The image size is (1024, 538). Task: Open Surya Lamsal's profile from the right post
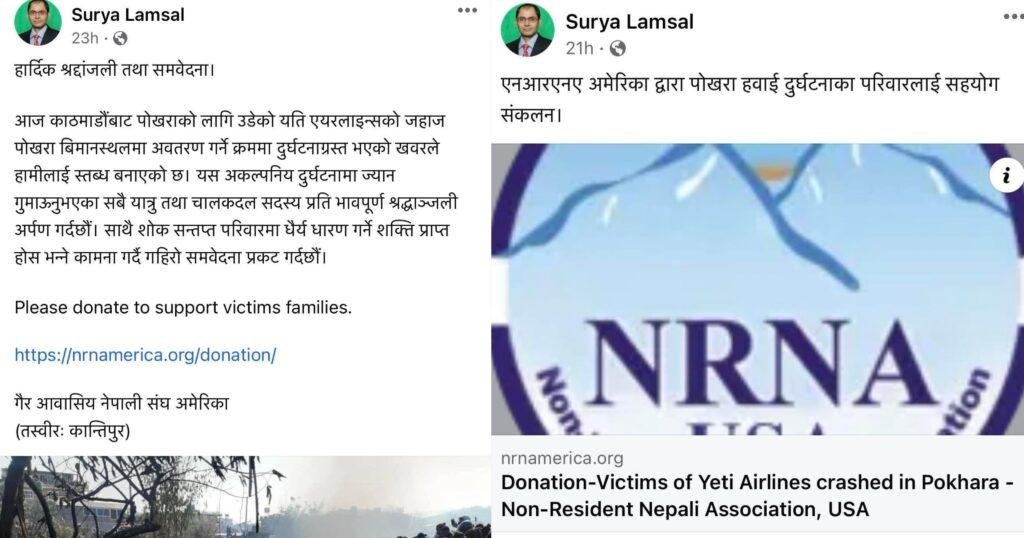coord(630,22)
